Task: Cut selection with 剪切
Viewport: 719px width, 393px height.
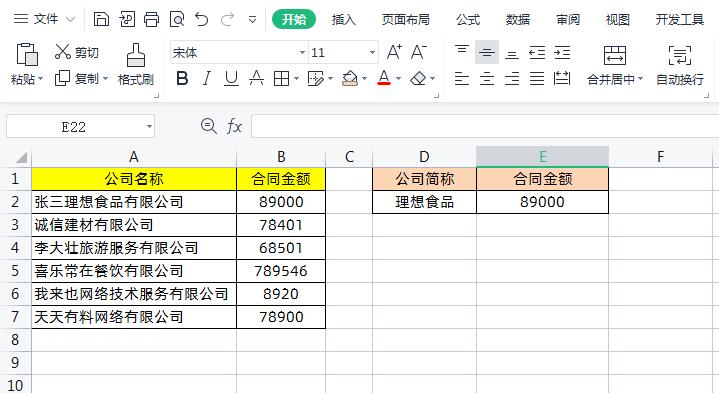Action: click(x=77, y=52)
